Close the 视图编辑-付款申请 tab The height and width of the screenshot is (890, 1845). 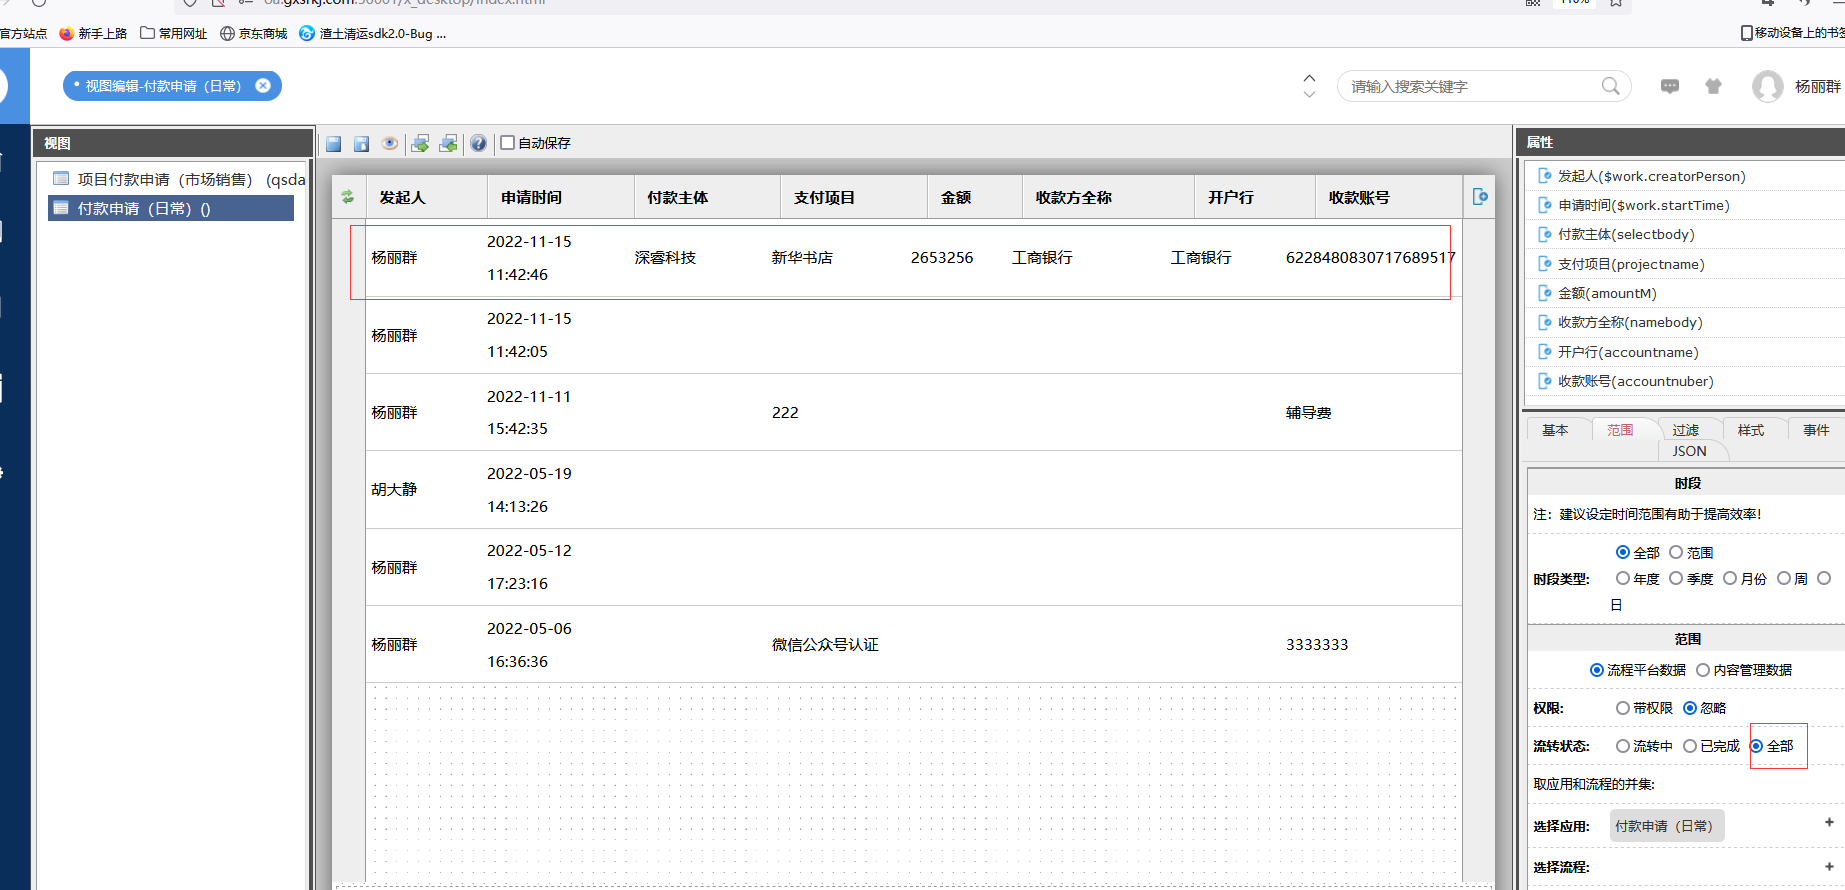[x=263, y=86]
